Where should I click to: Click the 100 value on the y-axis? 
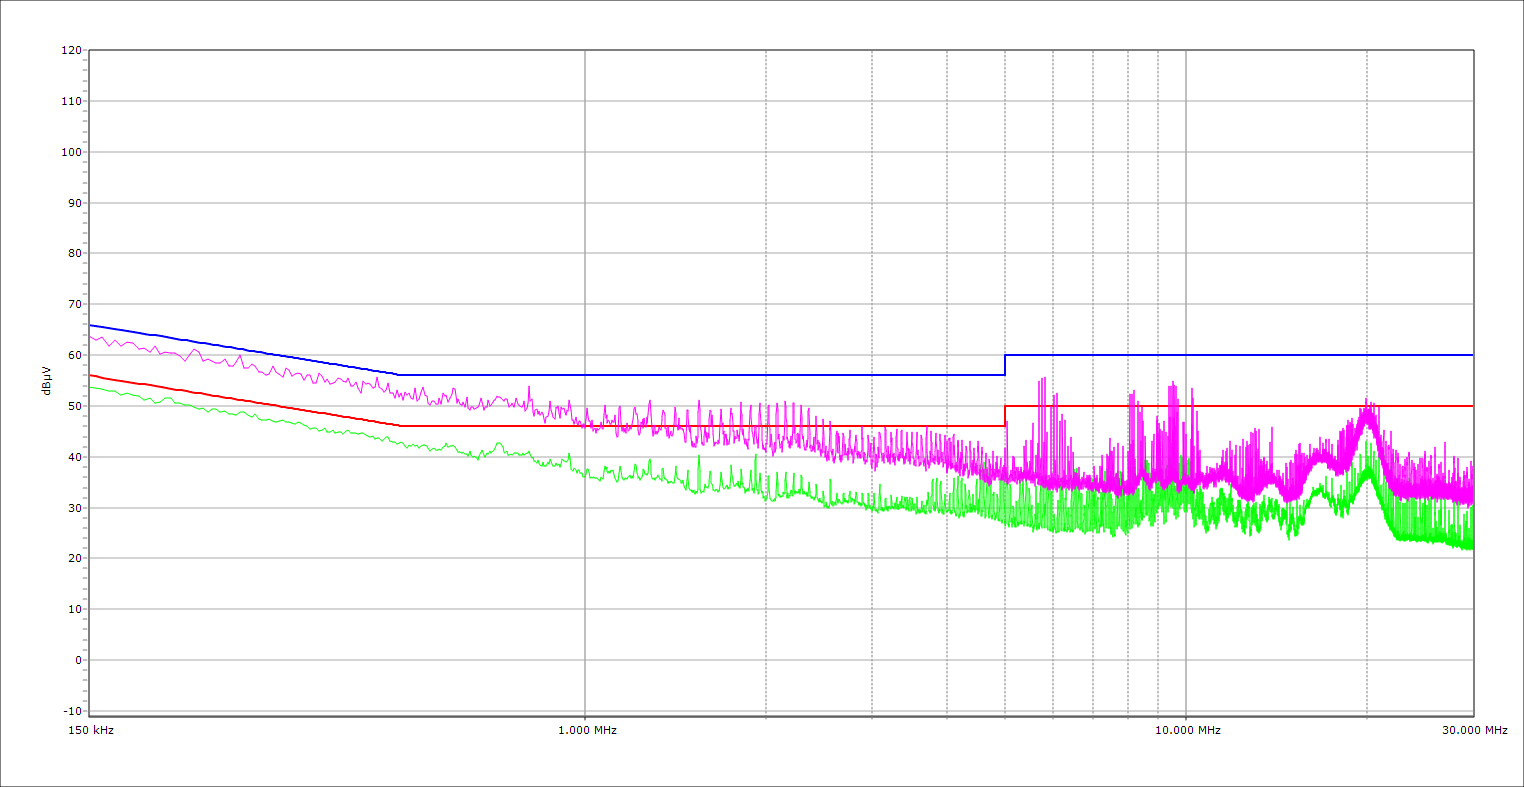click(70, 152)
